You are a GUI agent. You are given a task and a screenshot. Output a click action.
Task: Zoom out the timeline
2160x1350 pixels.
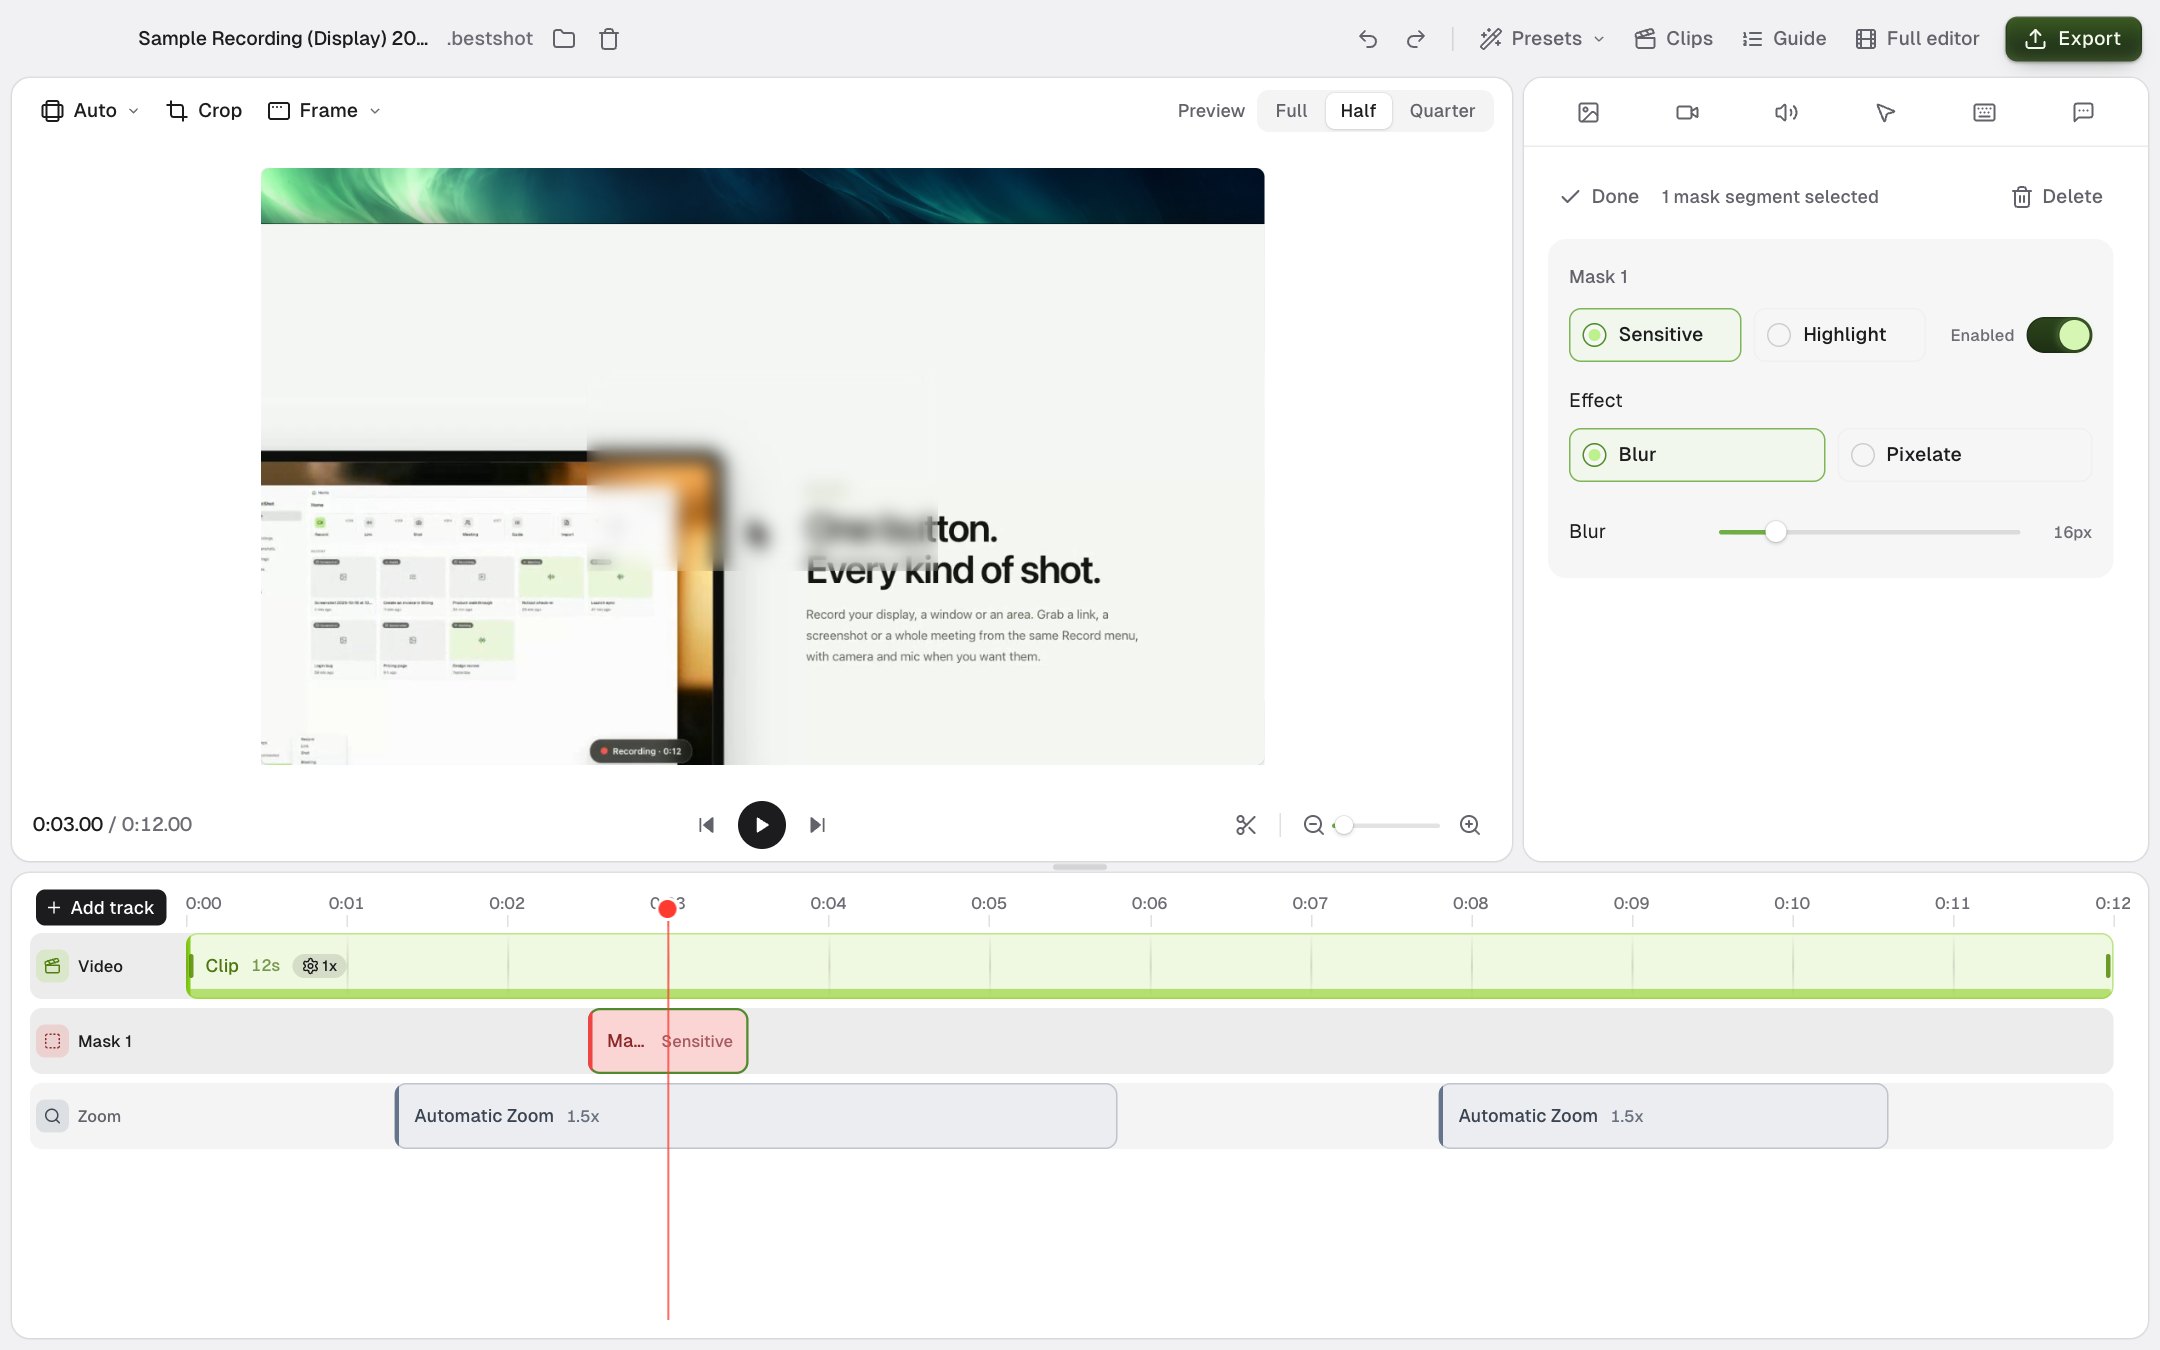[1314, 825]
